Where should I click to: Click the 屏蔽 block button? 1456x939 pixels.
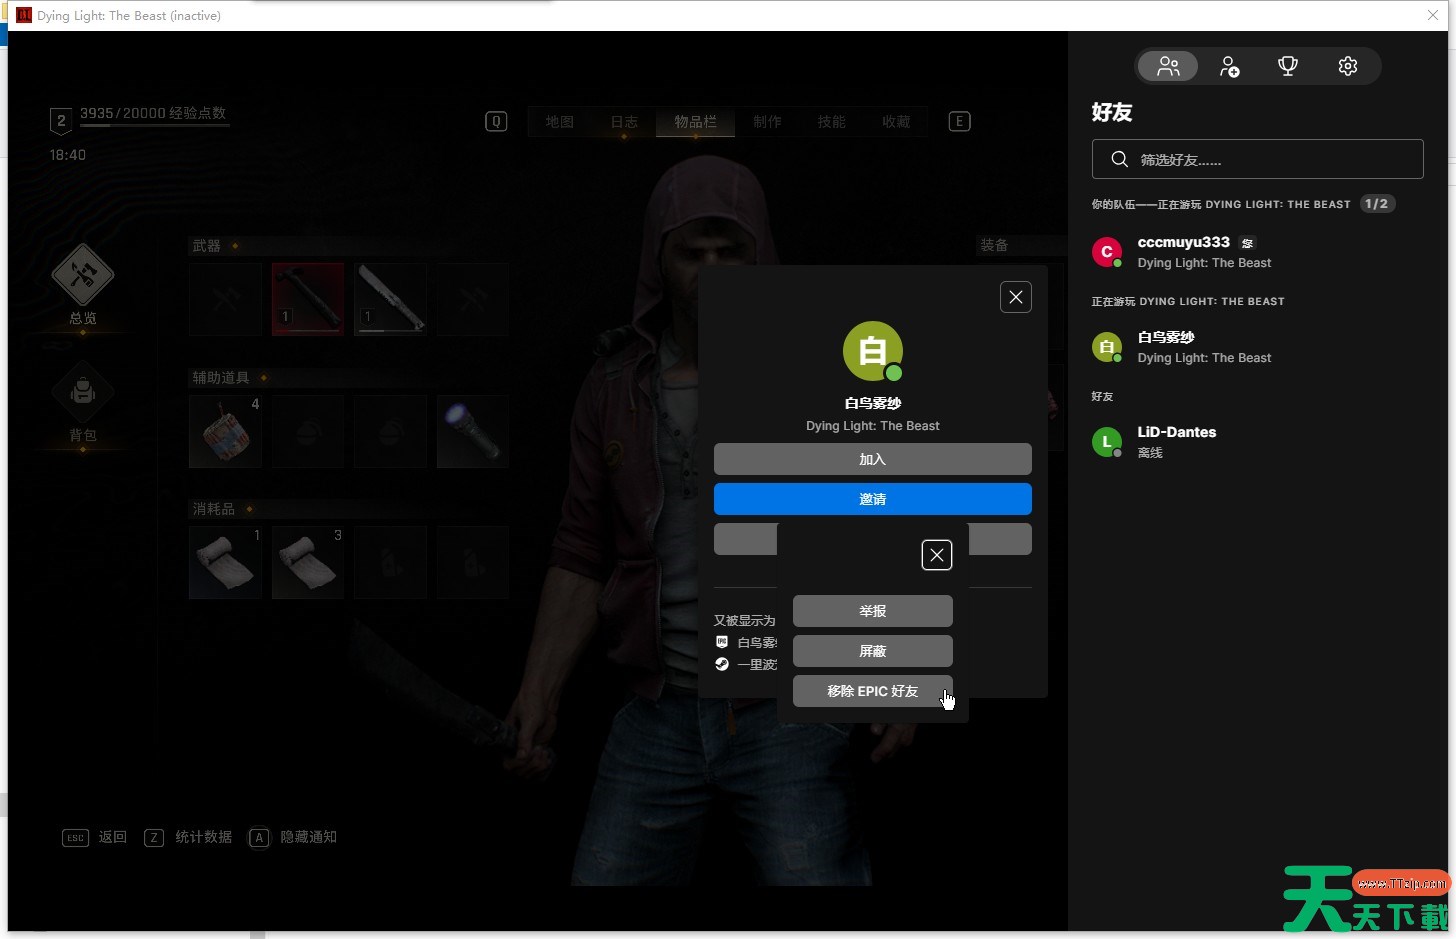872,651
